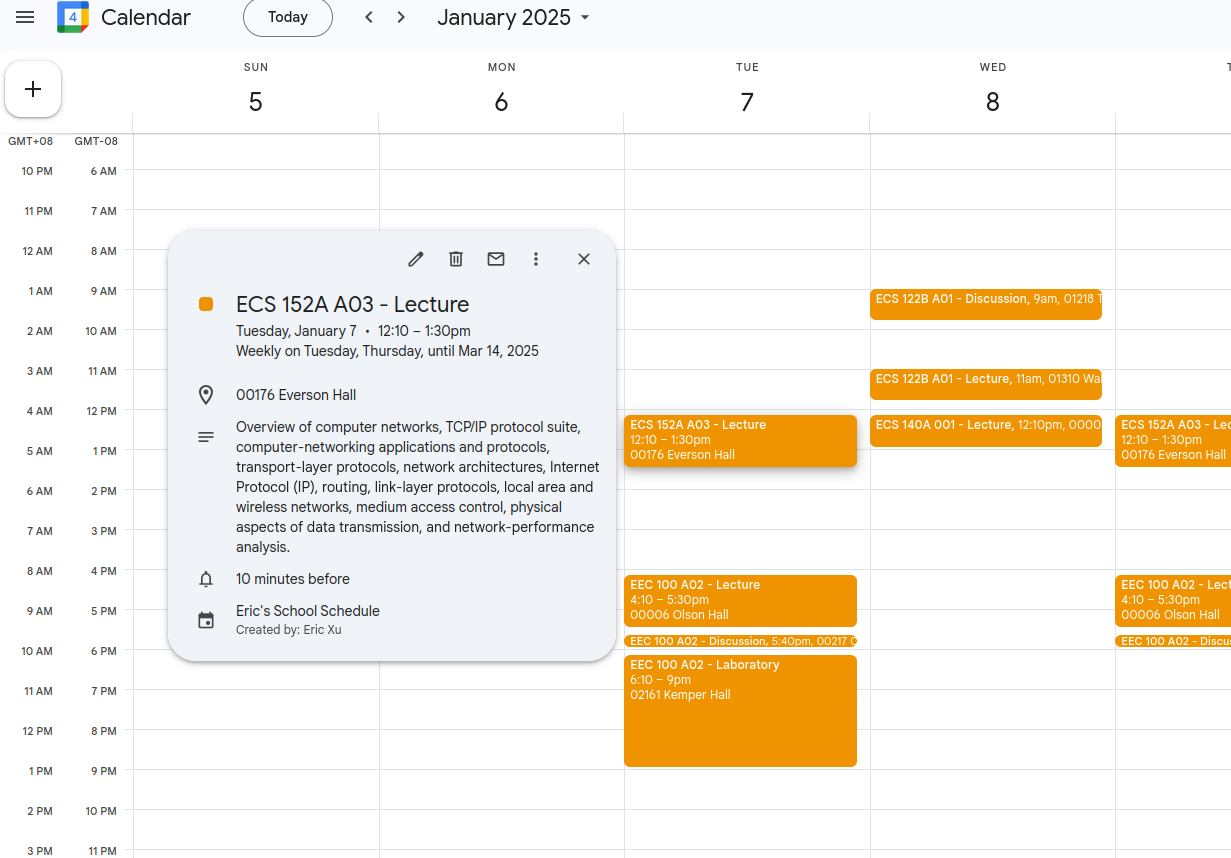Open Tuesday EEC 100 A02 Lecture event
This screenshot has height=858, width=1231.
(740, 601)
